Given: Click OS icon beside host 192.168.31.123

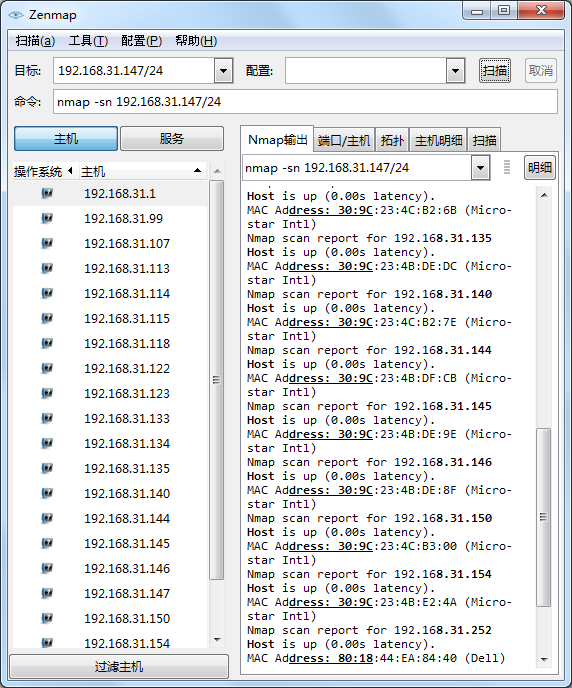Looking at the screenshot, I should pyautogui.click(x=47, y=393).
